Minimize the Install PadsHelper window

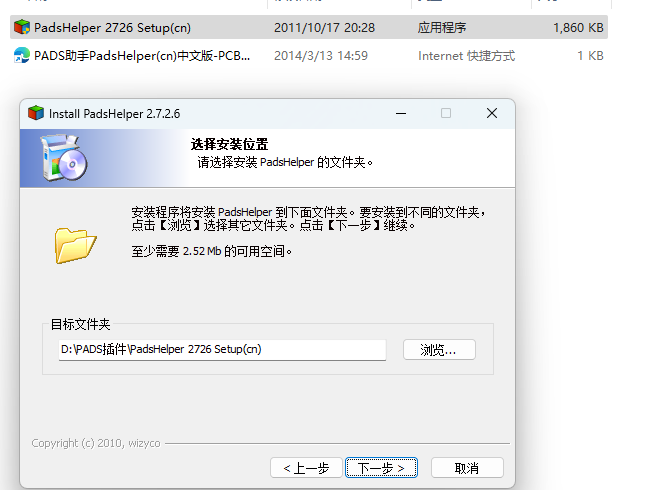click(401, 113)
